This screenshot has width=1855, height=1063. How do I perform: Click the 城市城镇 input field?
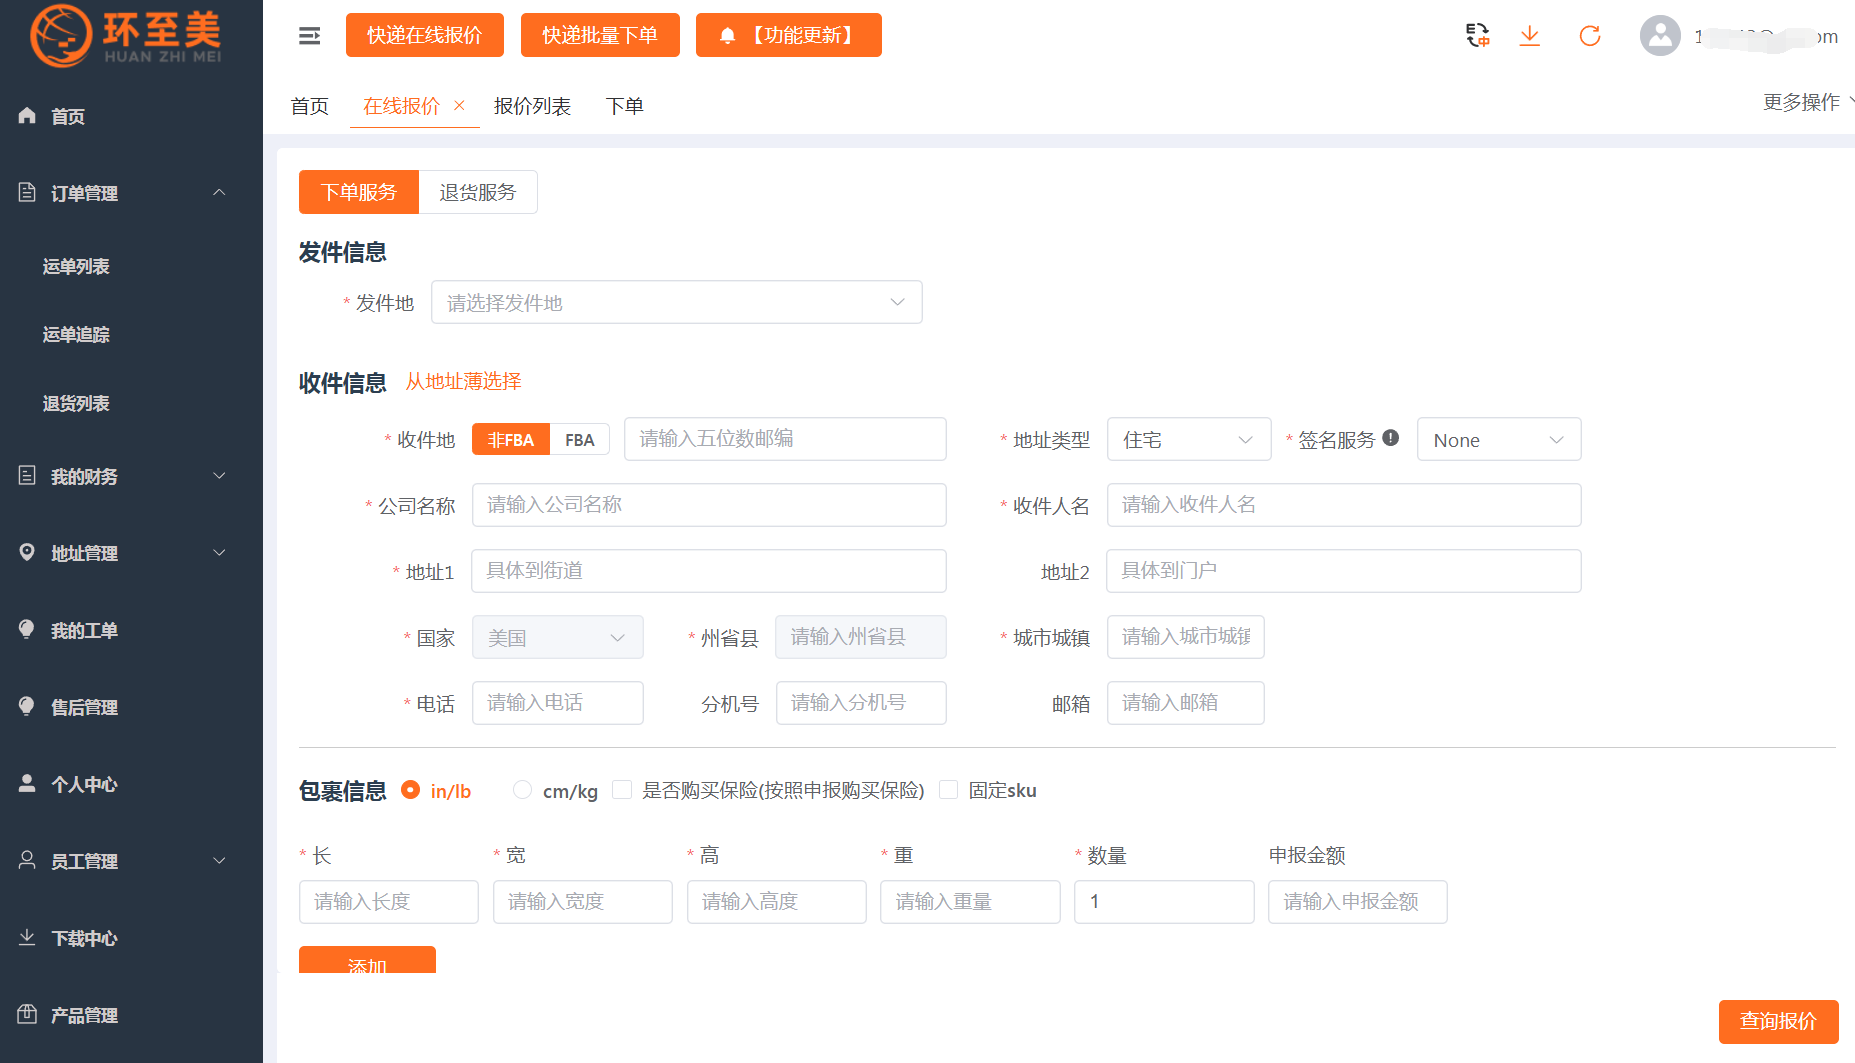(1186, 637)
